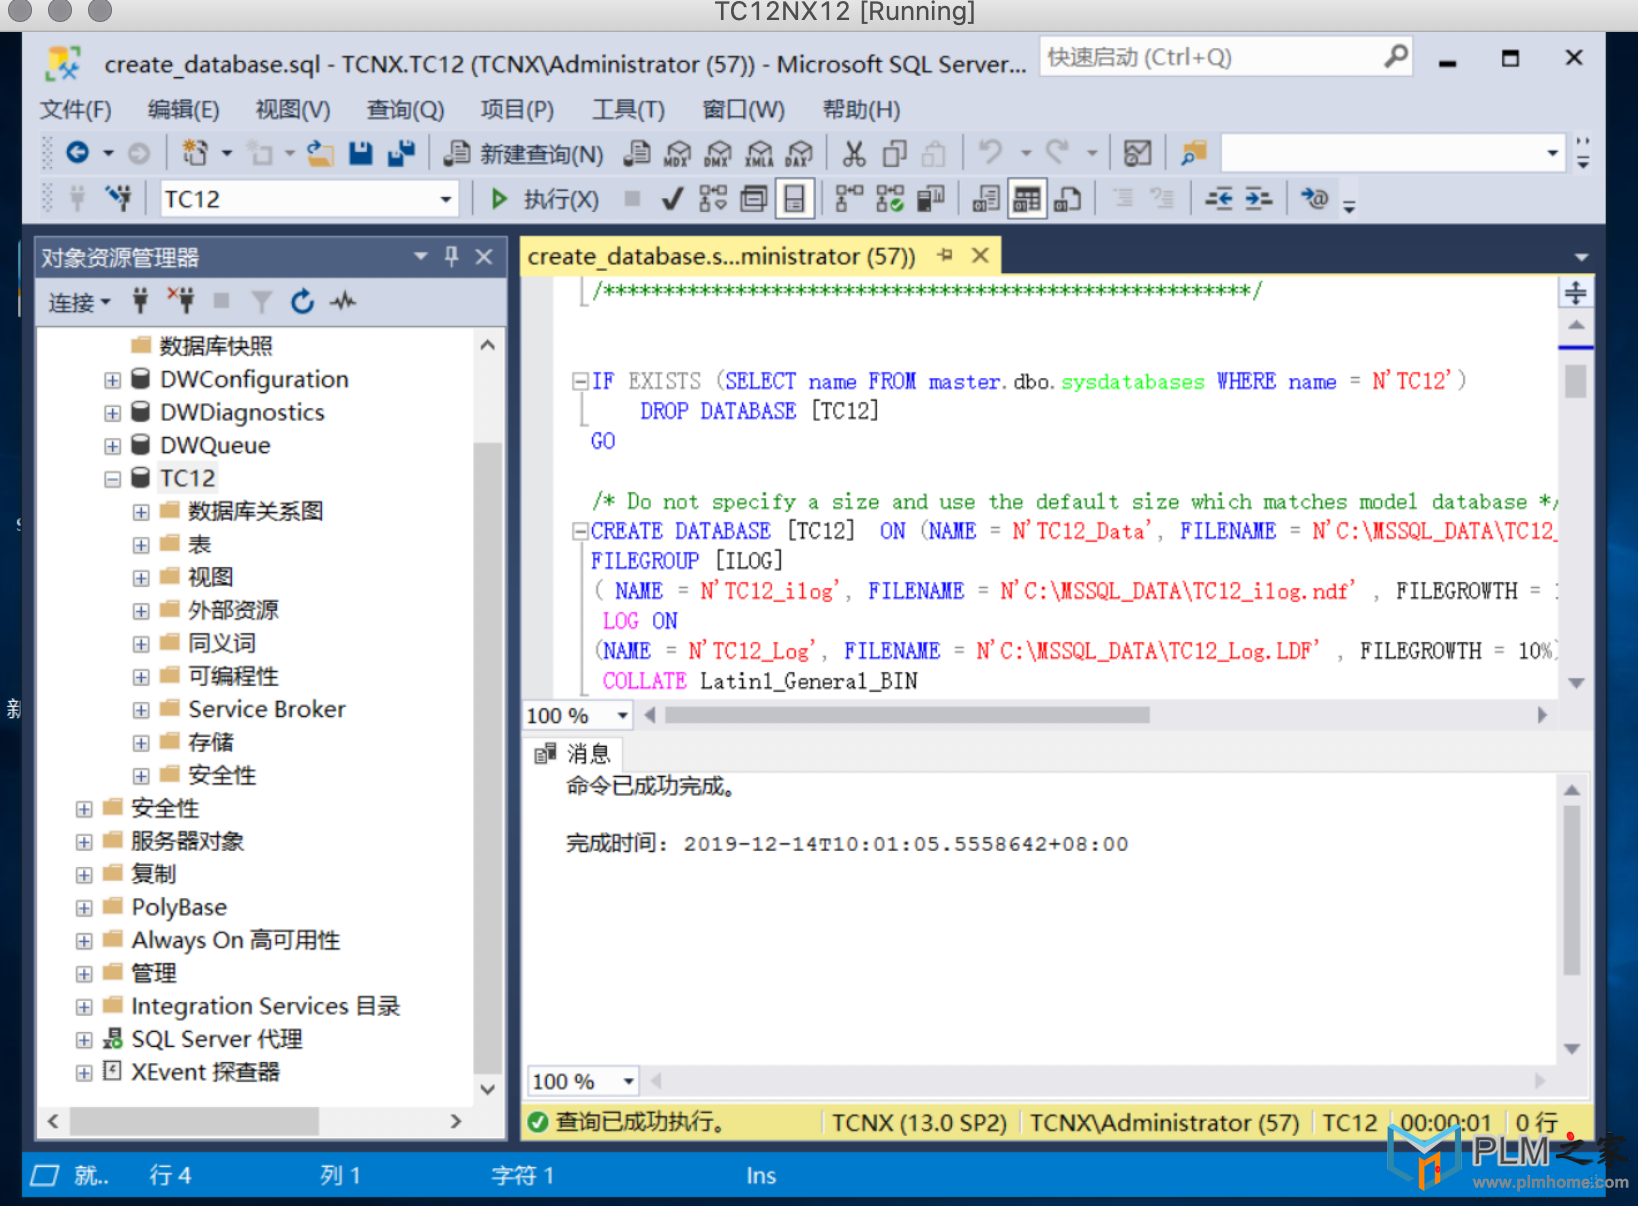Click the Save All icon
The image size is (1638, 1206).
(x=401, y=153)
